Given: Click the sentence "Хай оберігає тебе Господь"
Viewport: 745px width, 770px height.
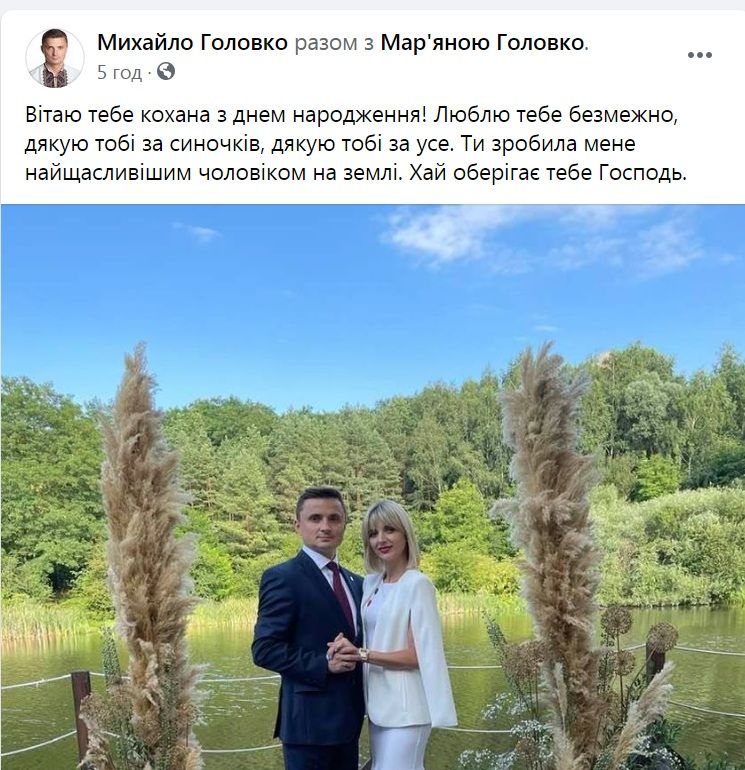Looking at the screenshot, I should click(x=546, y=174).
